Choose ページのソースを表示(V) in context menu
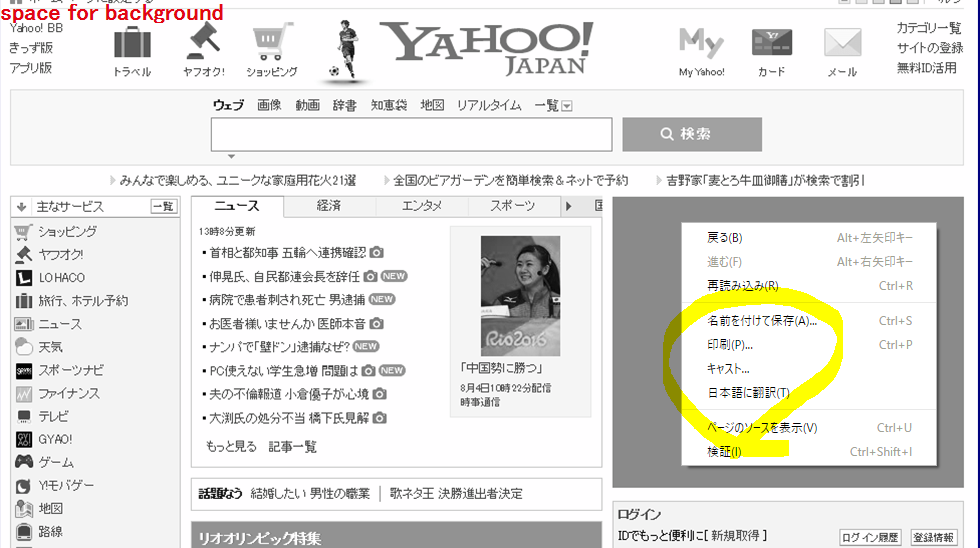 tap(809, 428)
